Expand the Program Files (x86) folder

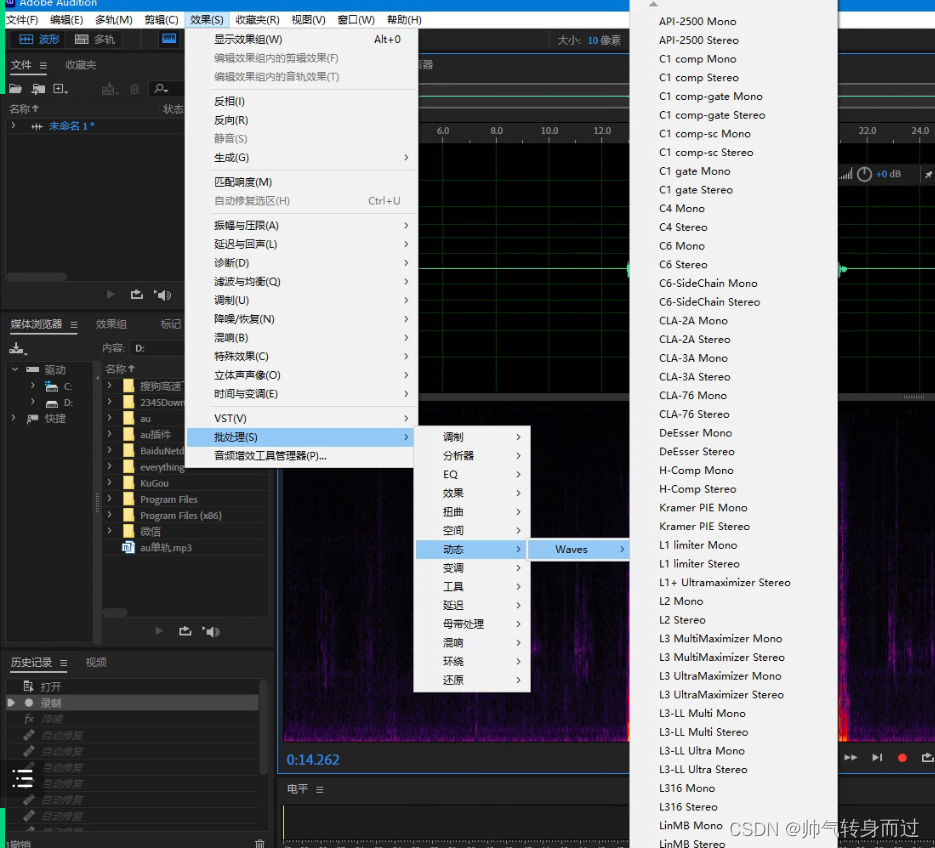(109, 515)
